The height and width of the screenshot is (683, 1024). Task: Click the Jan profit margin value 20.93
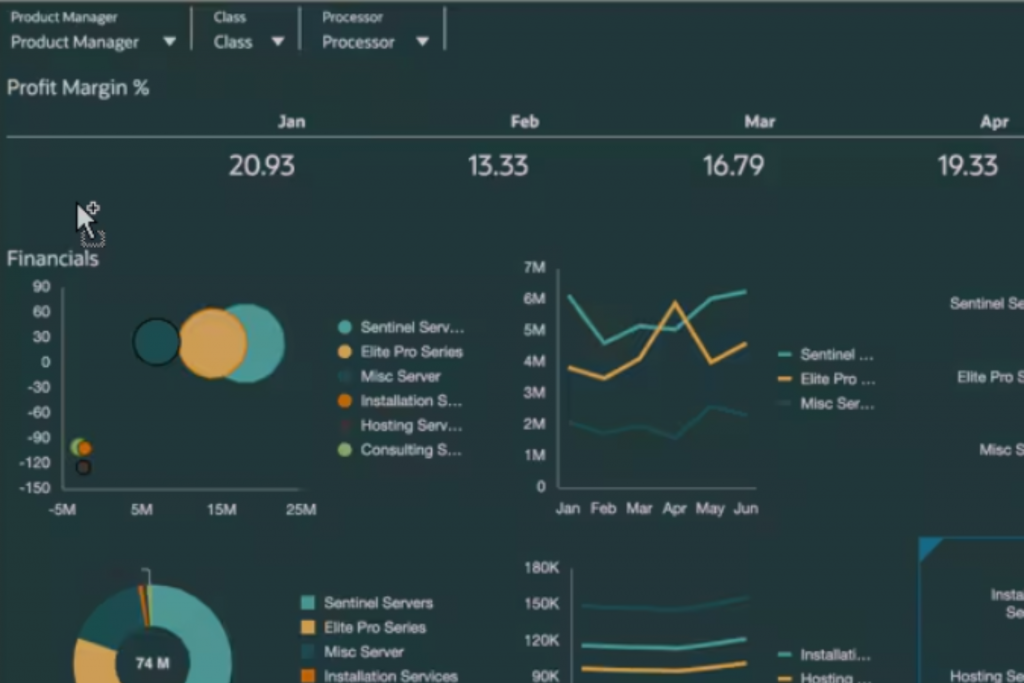(261, 165)
